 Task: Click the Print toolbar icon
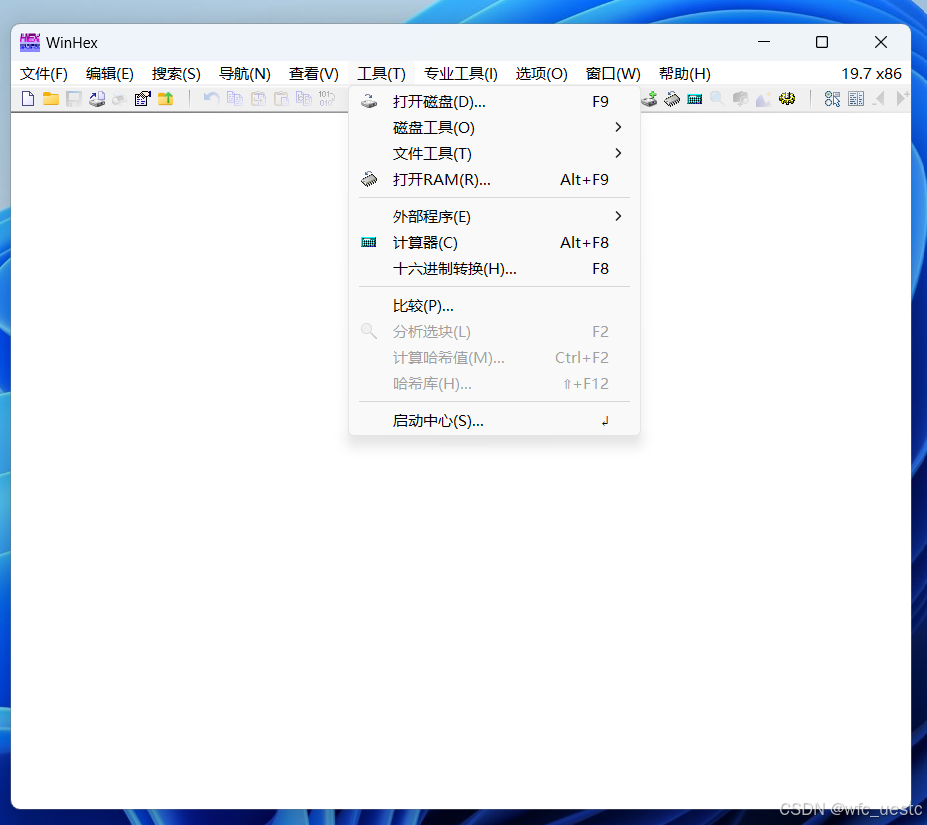point(119,99)
